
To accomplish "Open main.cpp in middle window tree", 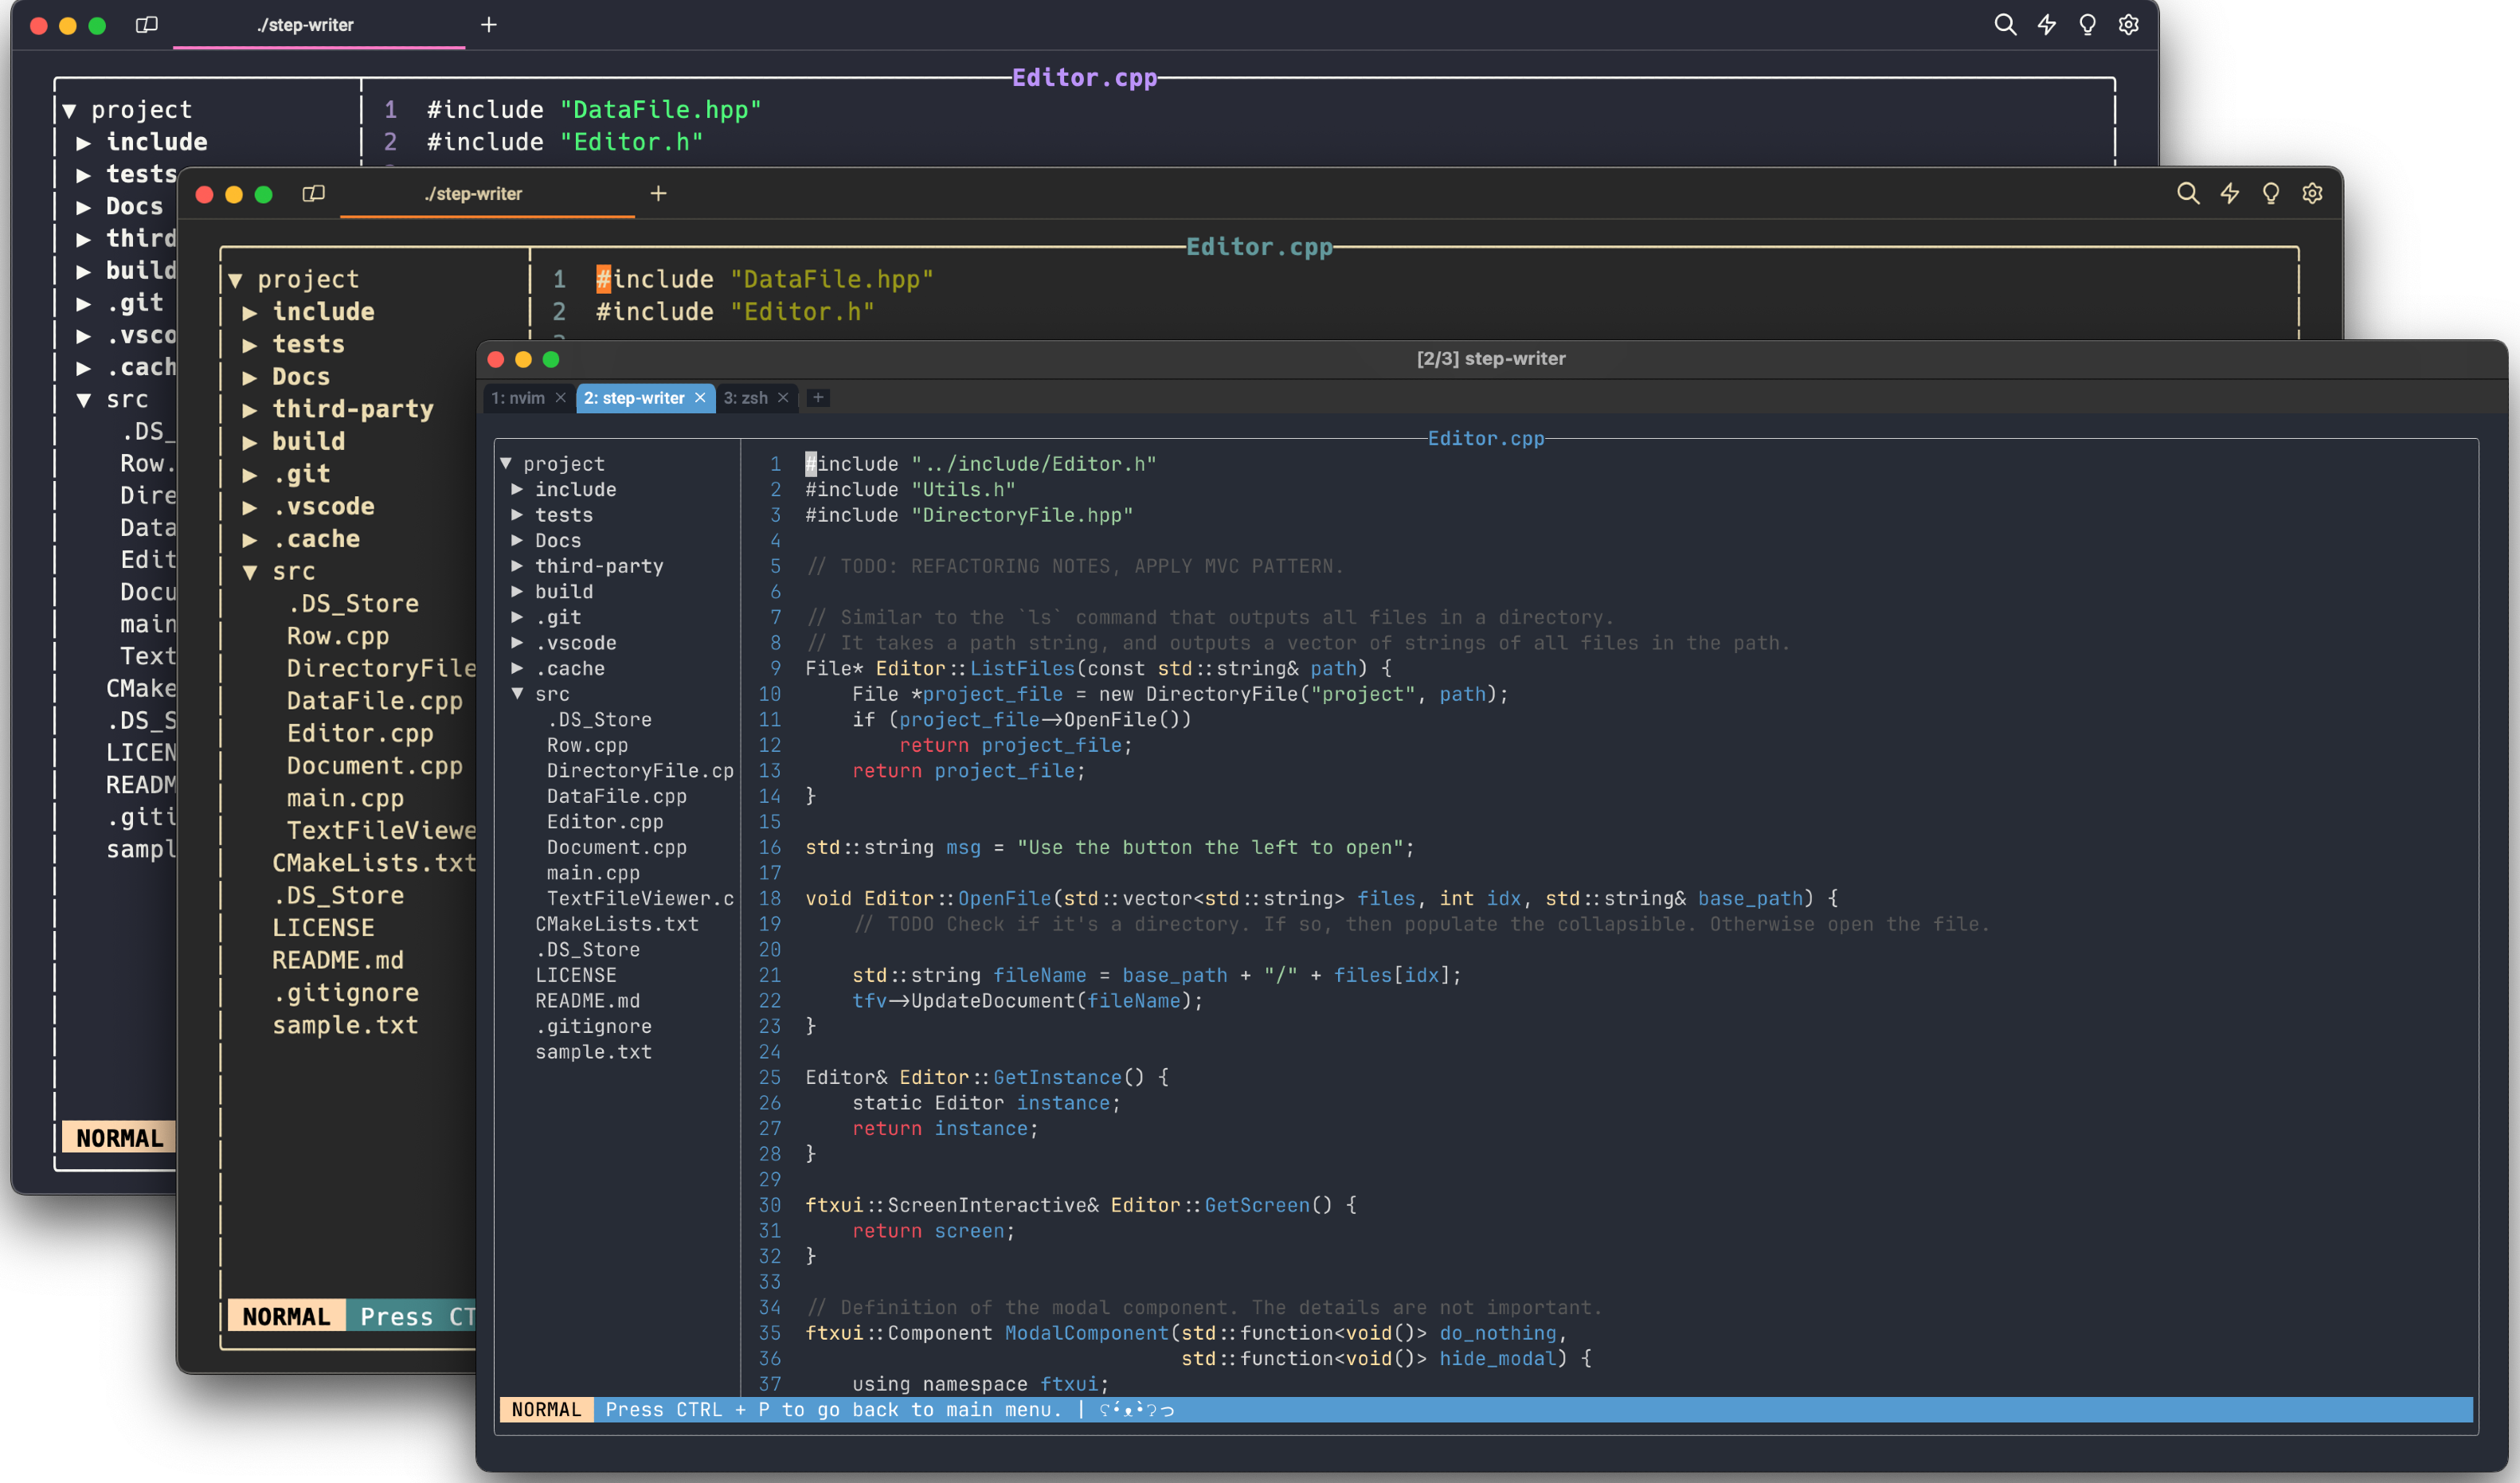I will coord(345,798).
